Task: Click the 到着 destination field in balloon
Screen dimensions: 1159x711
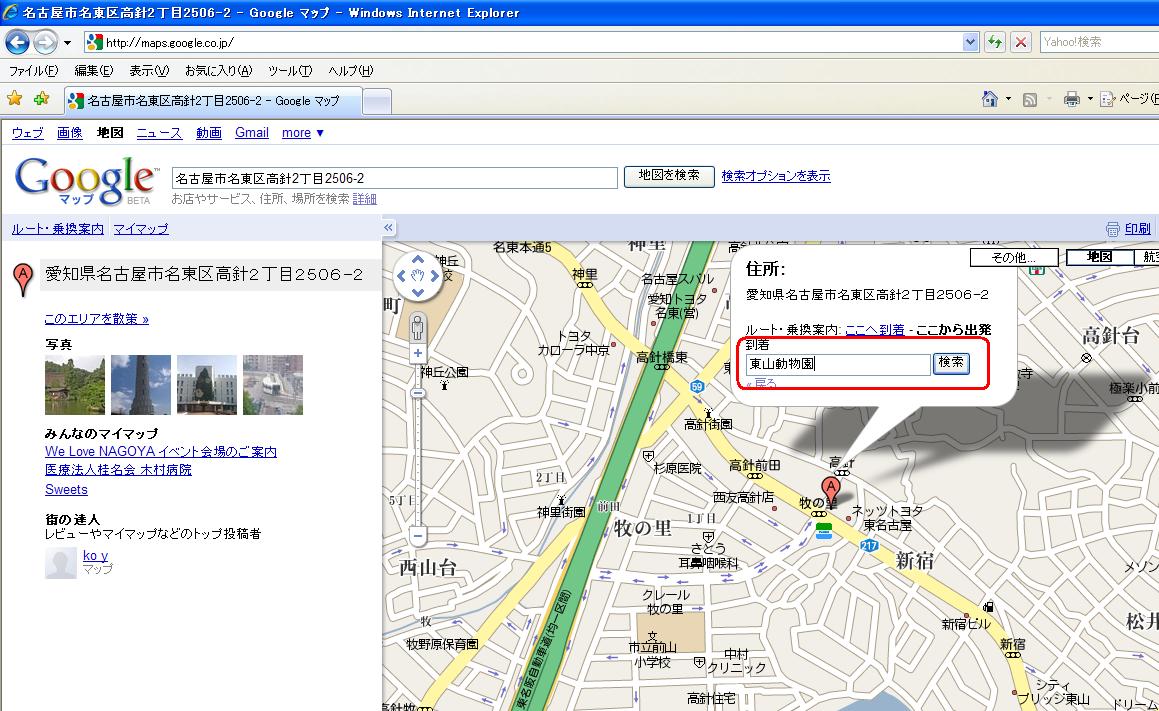Action: coord(838,364)
